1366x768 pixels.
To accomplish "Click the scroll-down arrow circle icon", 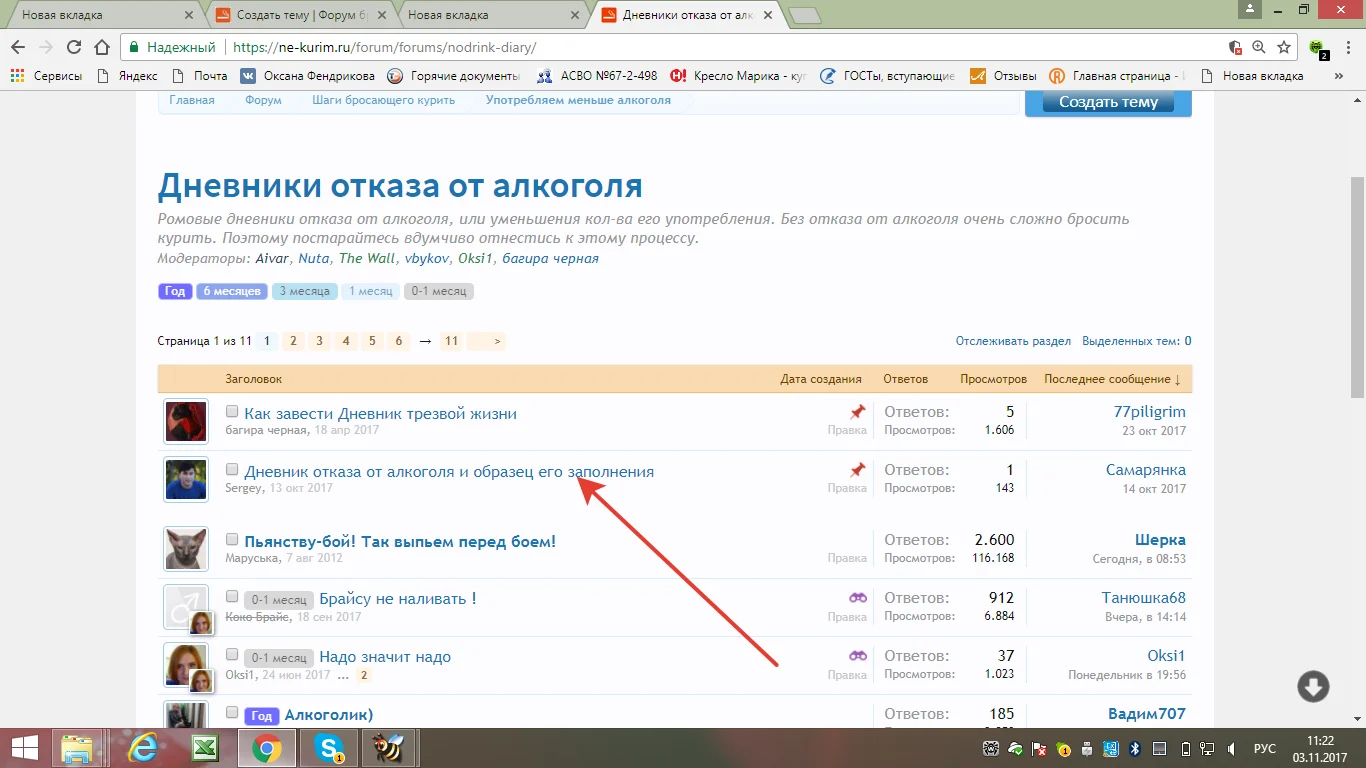I will 1313,686.
